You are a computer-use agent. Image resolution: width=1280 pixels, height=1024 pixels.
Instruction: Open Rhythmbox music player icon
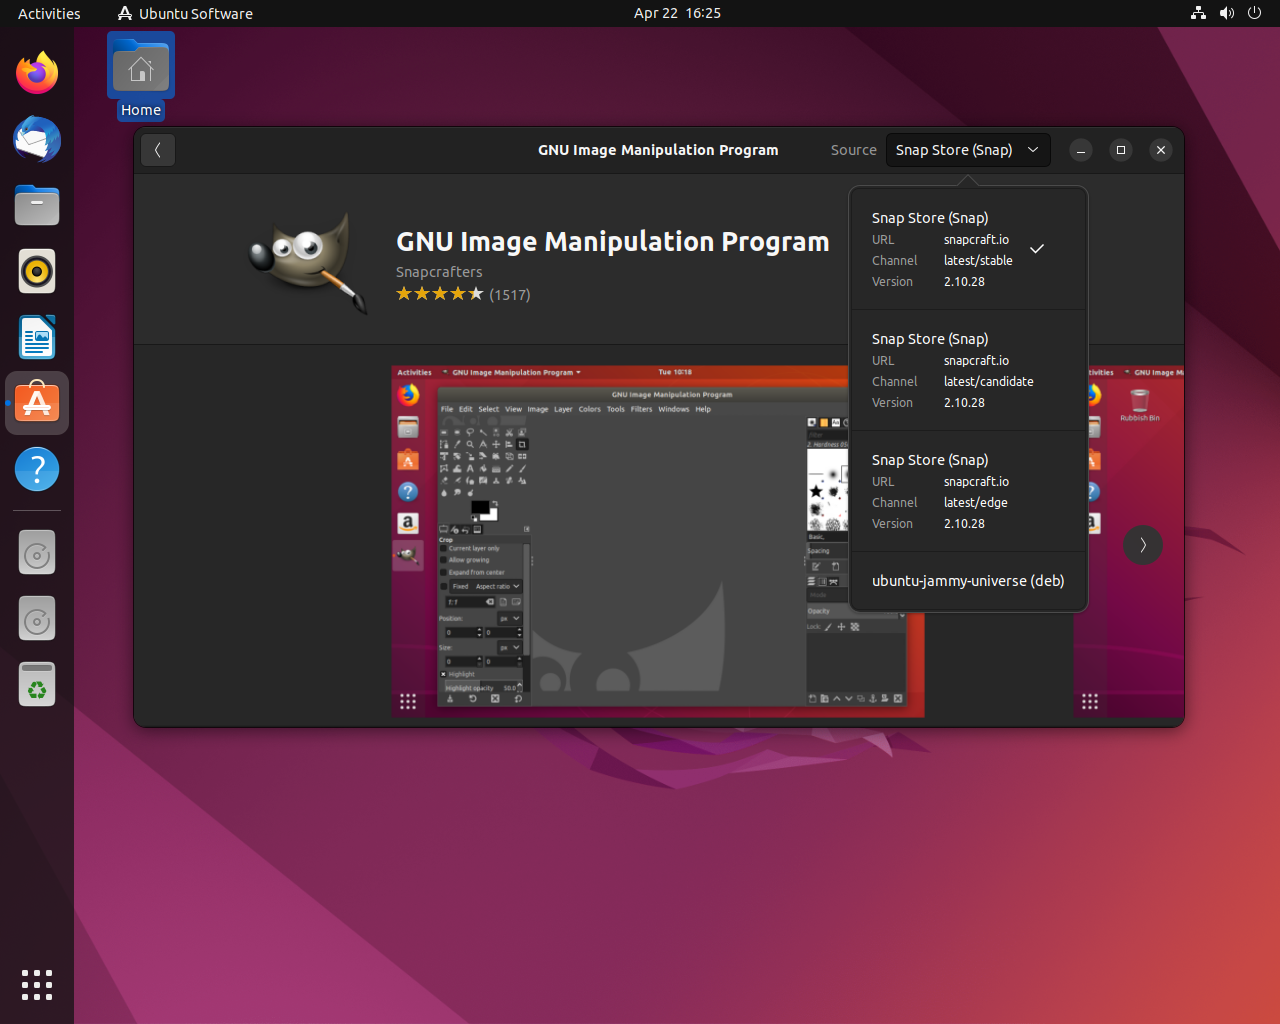[37, 271]
